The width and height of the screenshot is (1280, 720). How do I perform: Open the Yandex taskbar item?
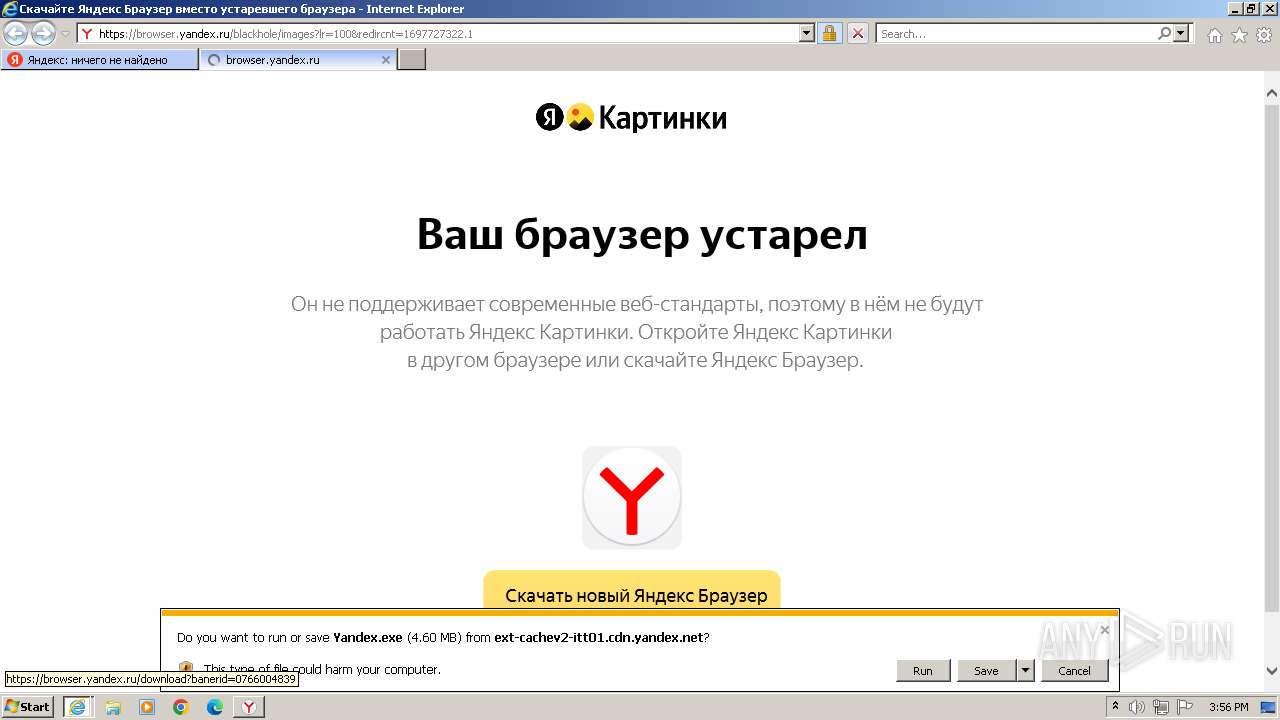coord(248,707)
